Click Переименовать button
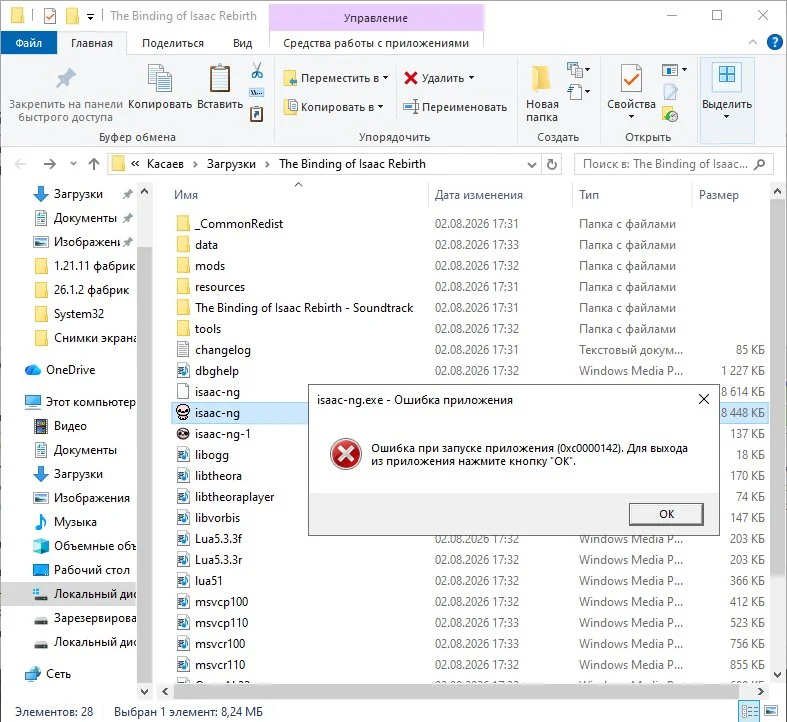 (x=456, y=107)
